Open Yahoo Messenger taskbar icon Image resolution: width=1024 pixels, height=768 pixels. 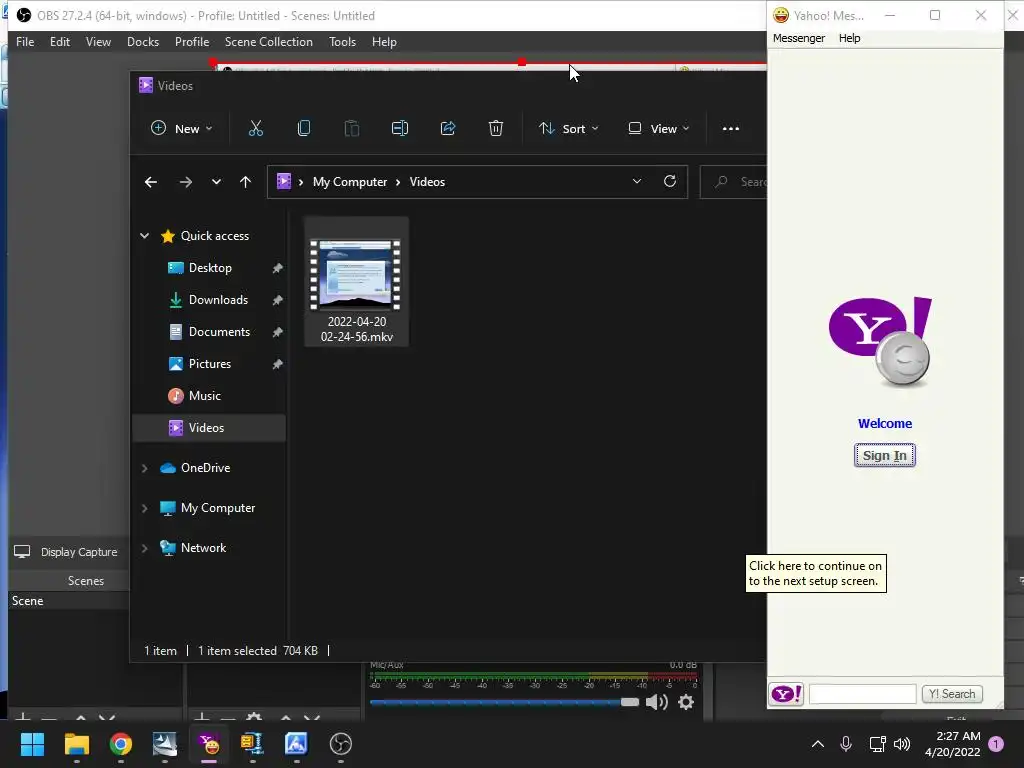209,744
